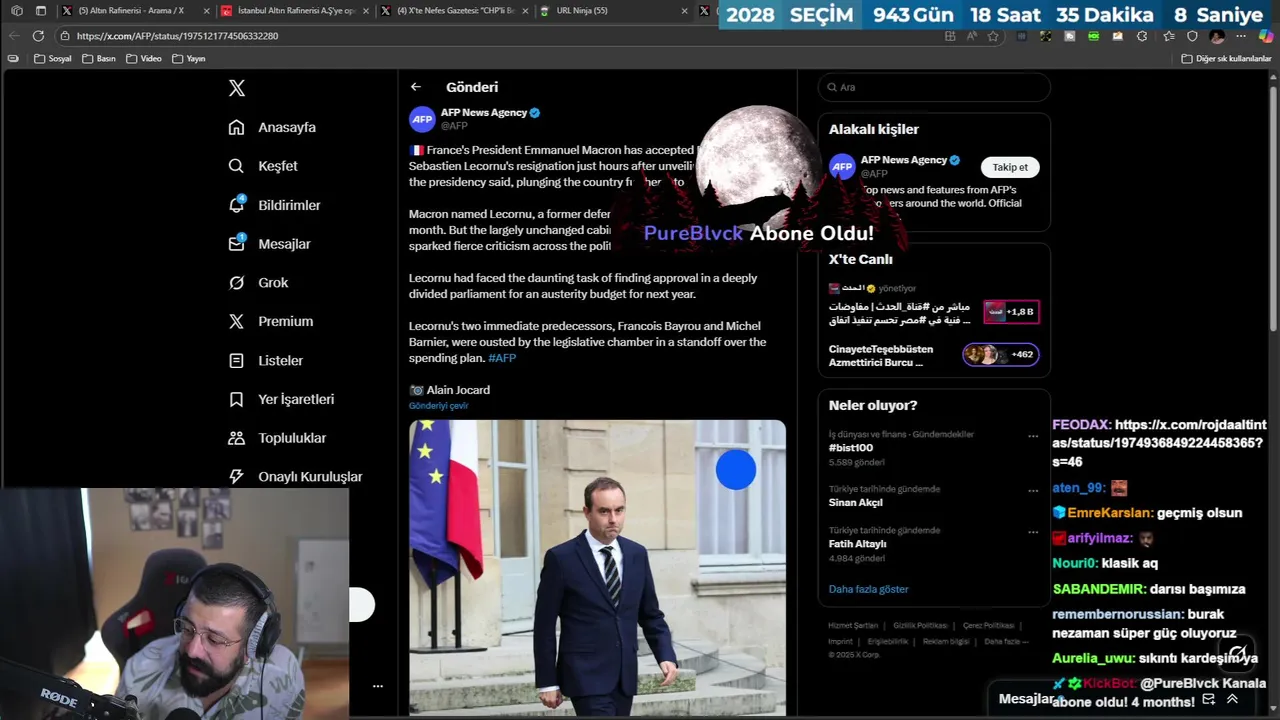This screenshot has width=1280, height=720.
Task: Open more options for Fatih Altaylı trend
Action: click(1033, 532)
